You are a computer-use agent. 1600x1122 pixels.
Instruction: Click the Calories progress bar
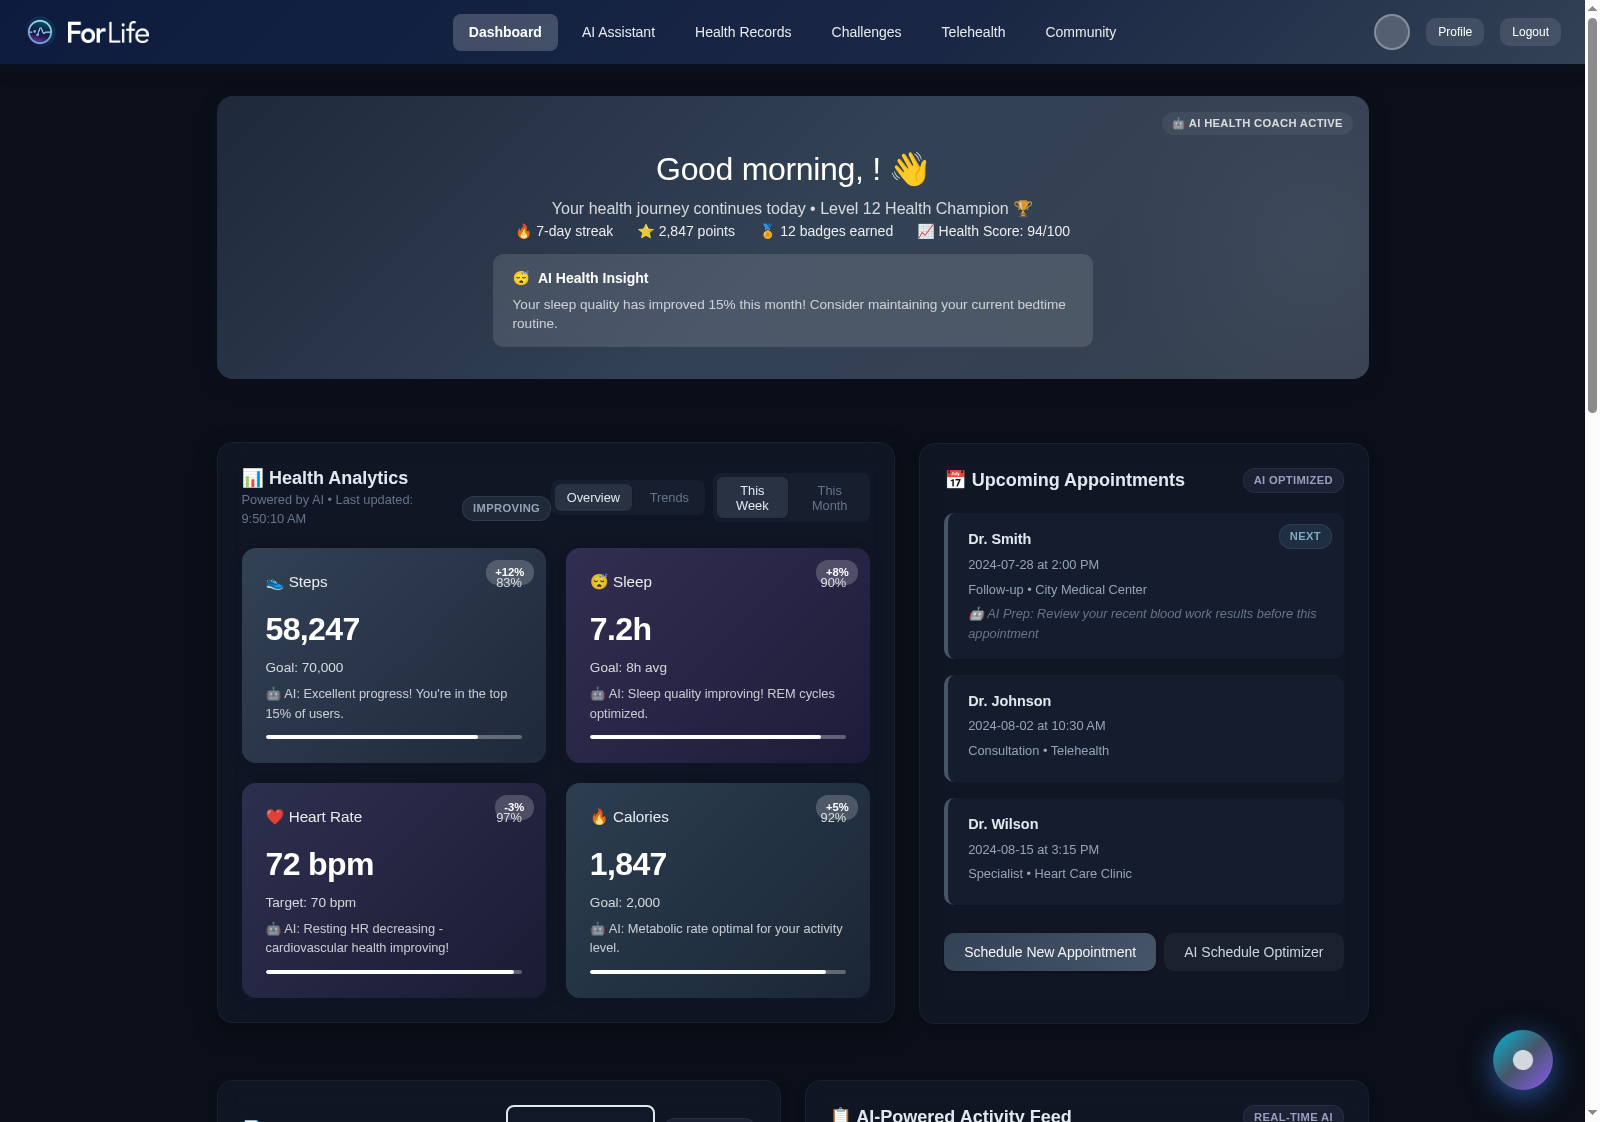point(718,972)
